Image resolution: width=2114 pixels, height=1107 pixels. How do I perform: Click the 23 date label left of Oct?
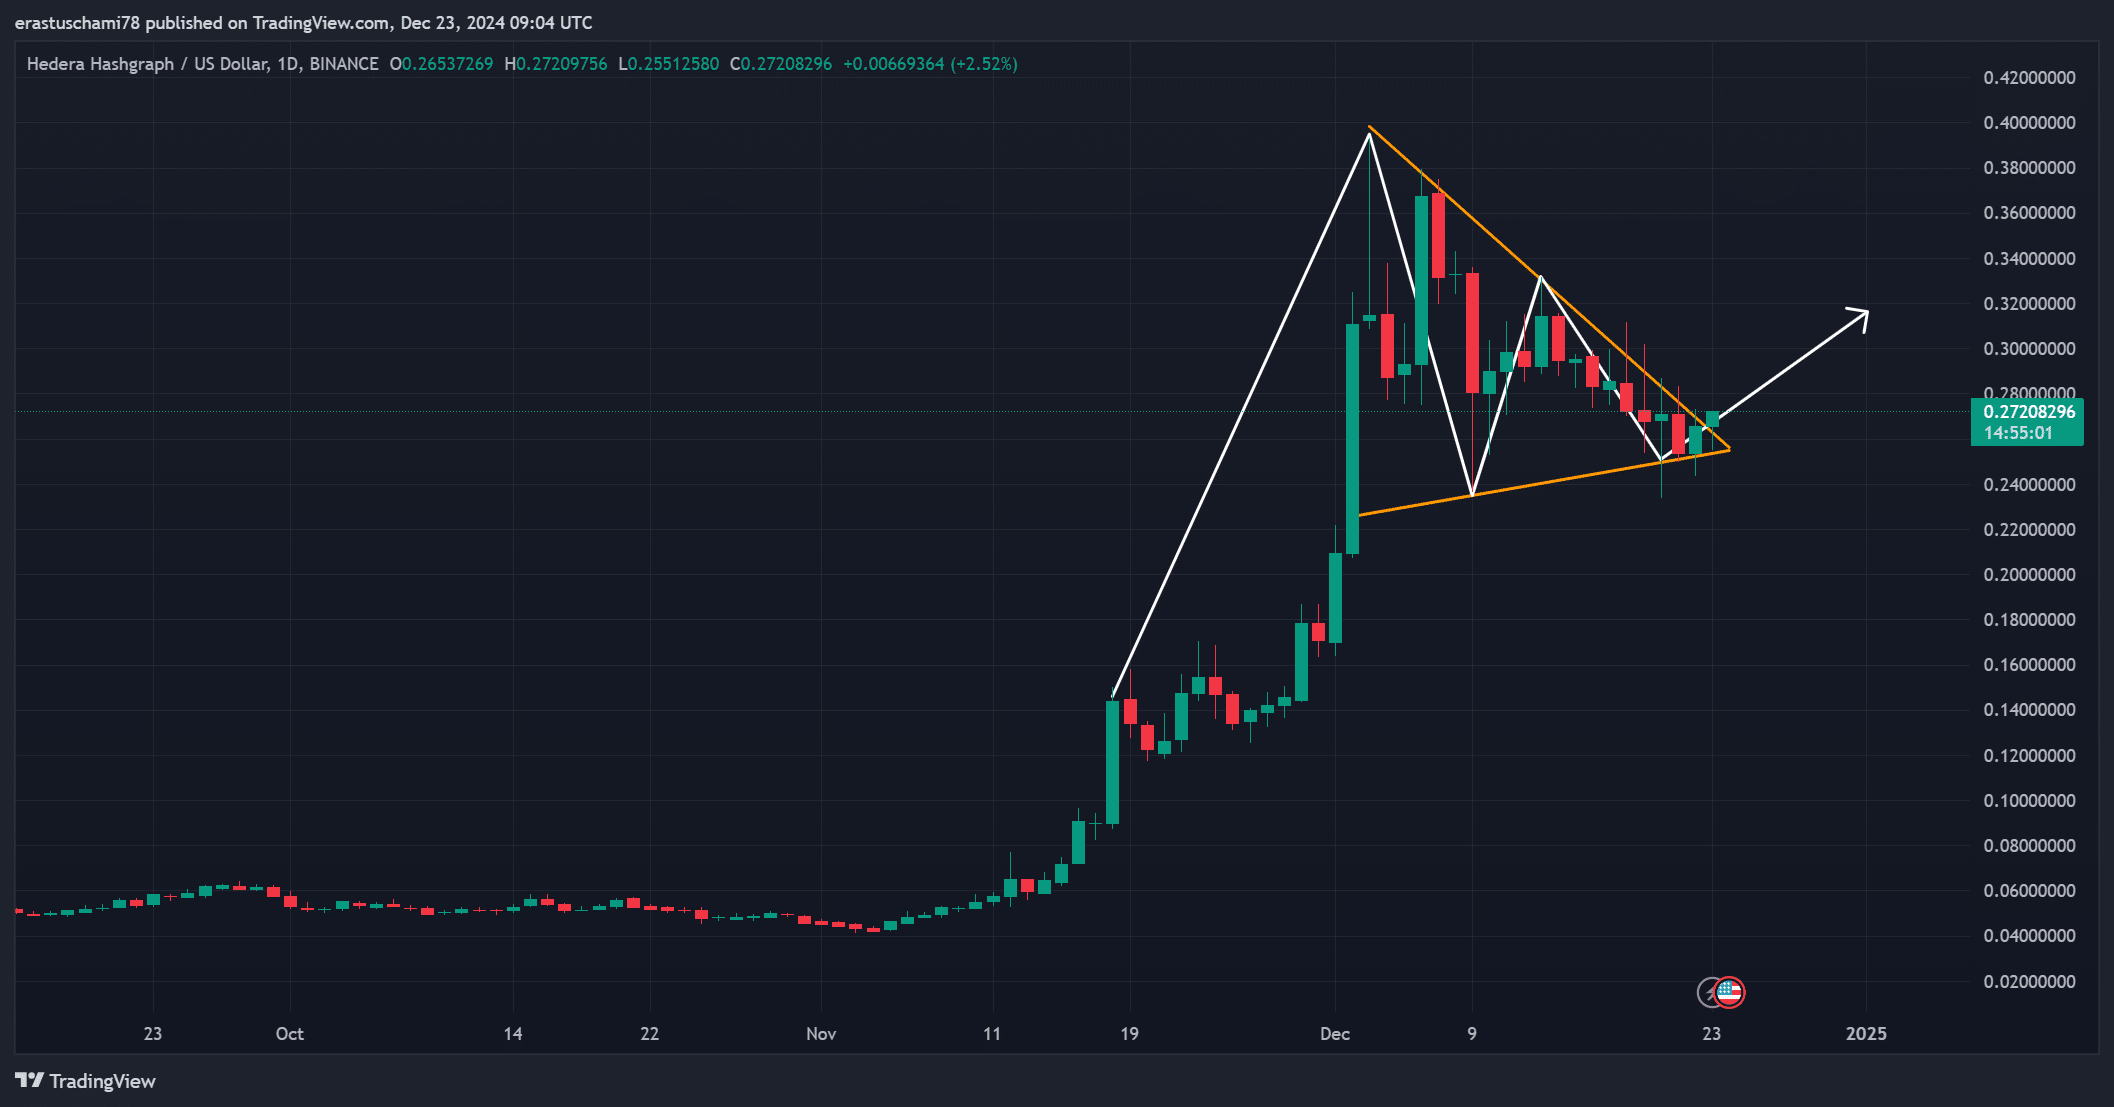click(153, 1034)
